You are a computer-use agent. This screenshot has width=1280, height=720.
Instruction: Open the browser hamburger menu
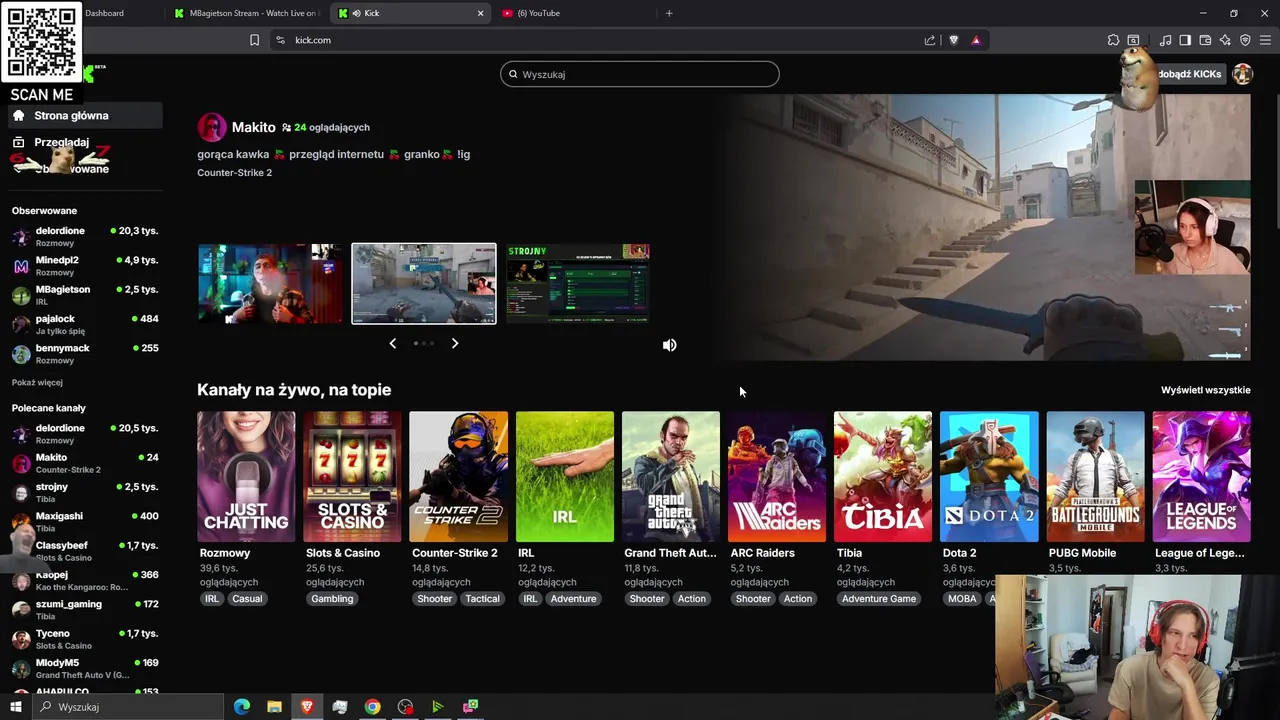tap(1265, 40)
